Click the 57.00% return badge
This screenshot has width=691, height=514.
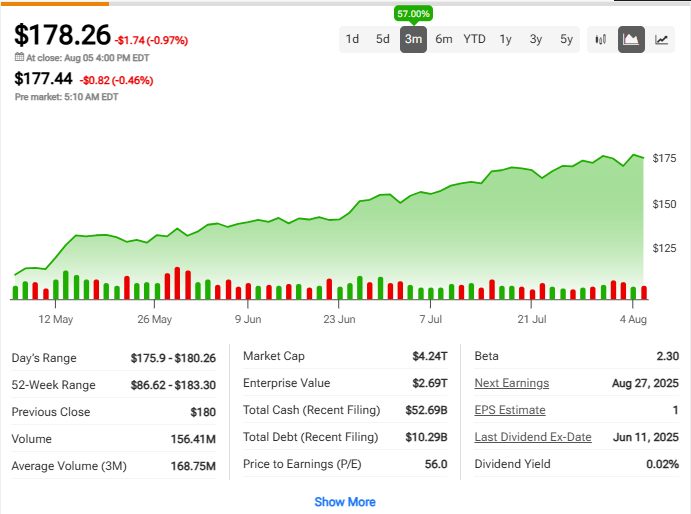click(x=414, y=14)
